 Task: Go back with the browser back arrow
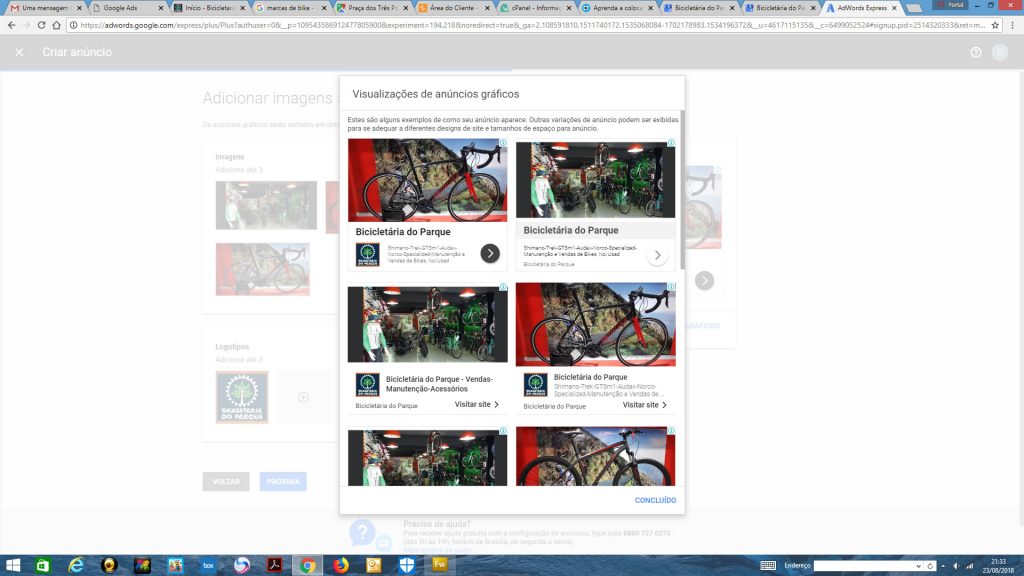click(x=11, y=25)
